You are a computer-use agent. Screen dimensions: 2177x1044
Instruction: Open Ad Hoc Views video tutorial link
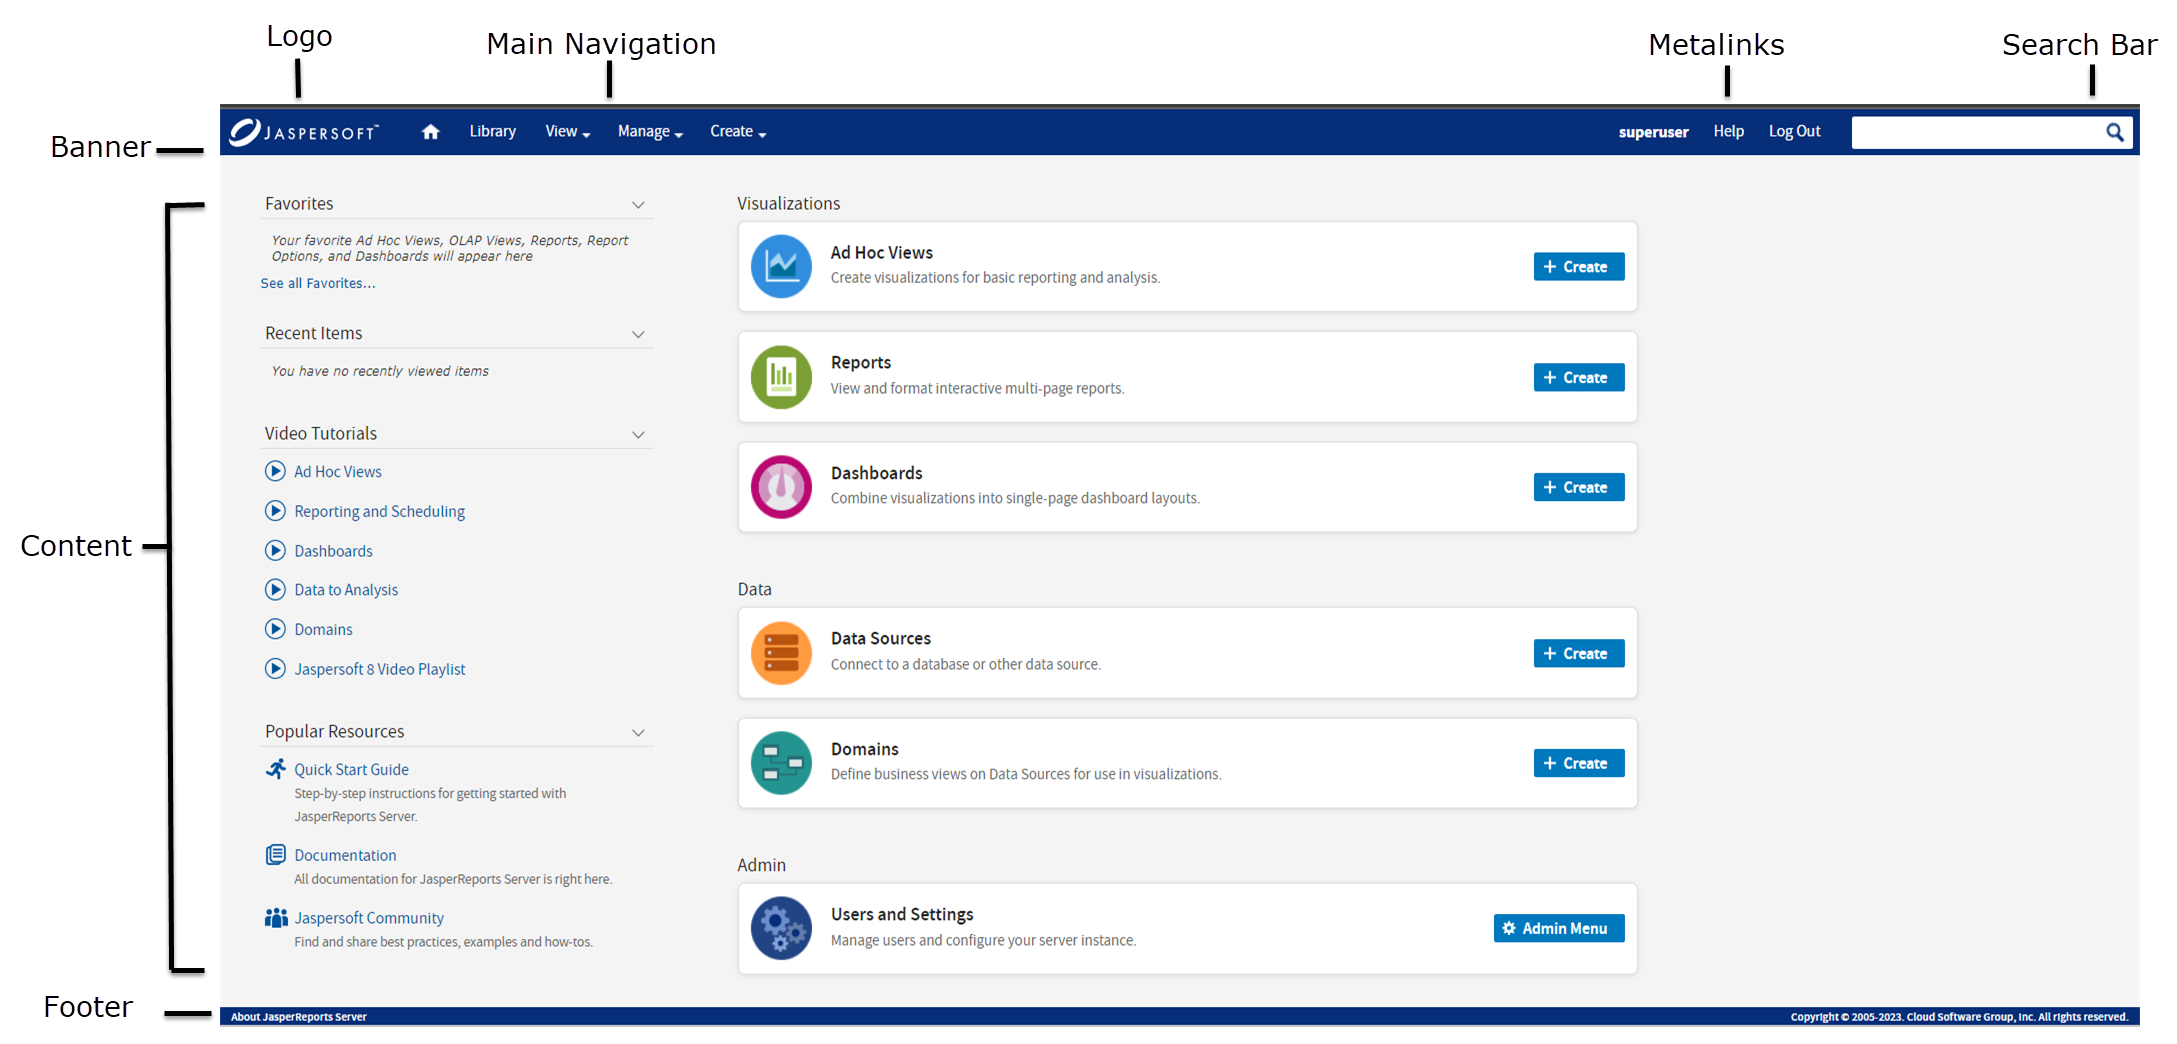pos(338,471)
